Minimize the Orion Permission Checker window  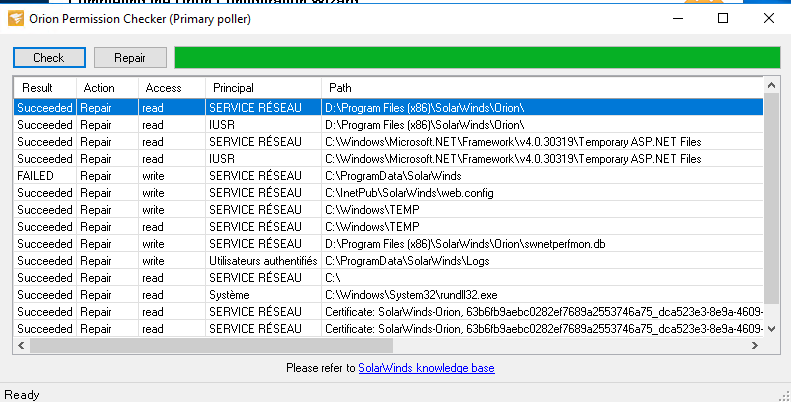coord(678,18)
